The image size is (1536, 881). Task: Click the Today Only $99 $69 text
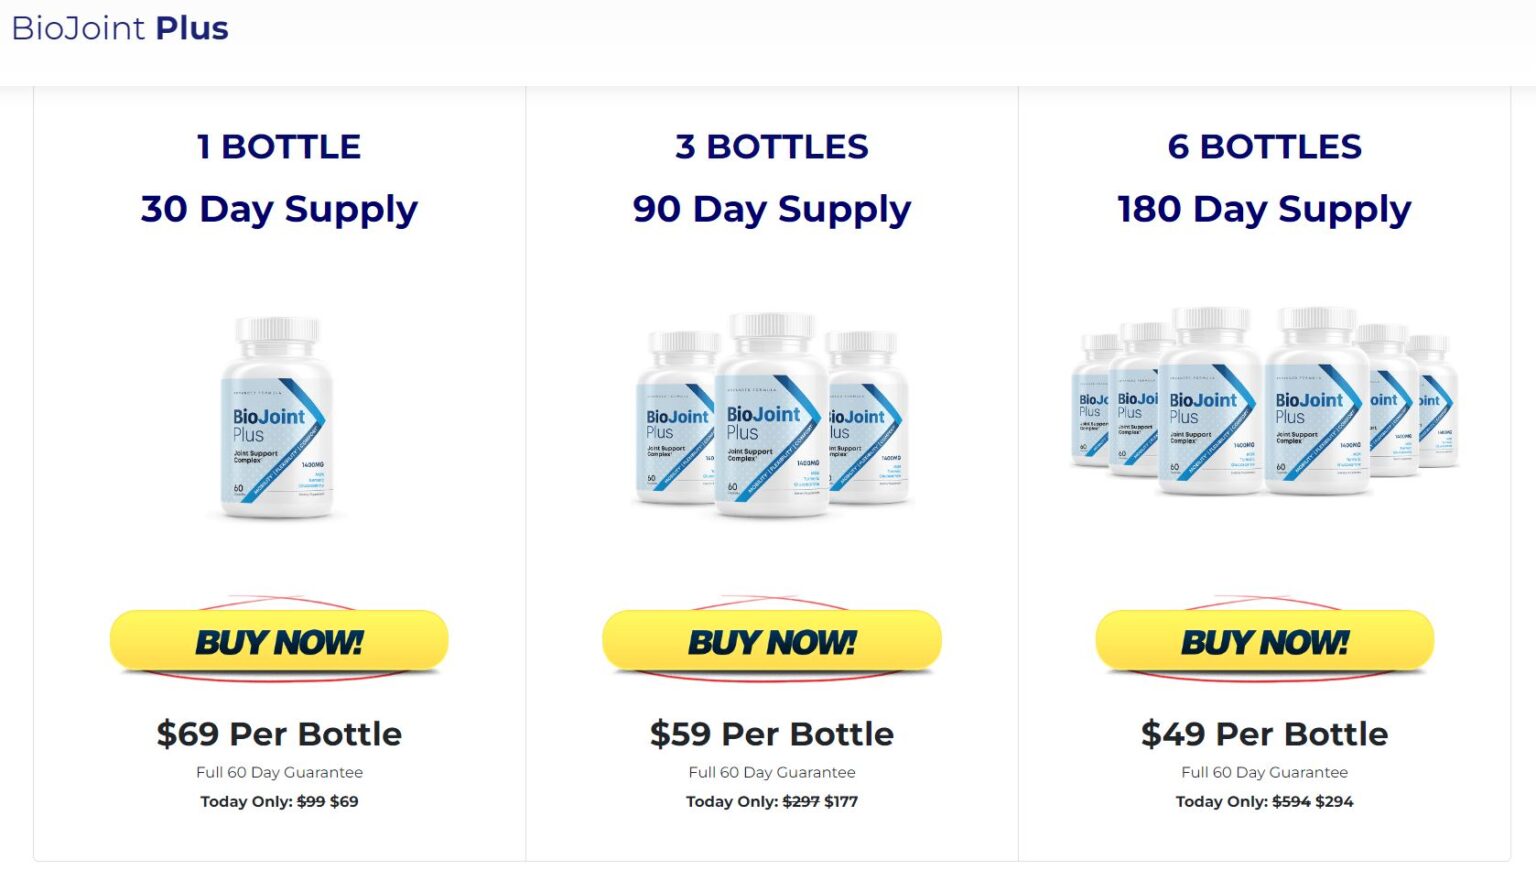[x=279, y=801]
